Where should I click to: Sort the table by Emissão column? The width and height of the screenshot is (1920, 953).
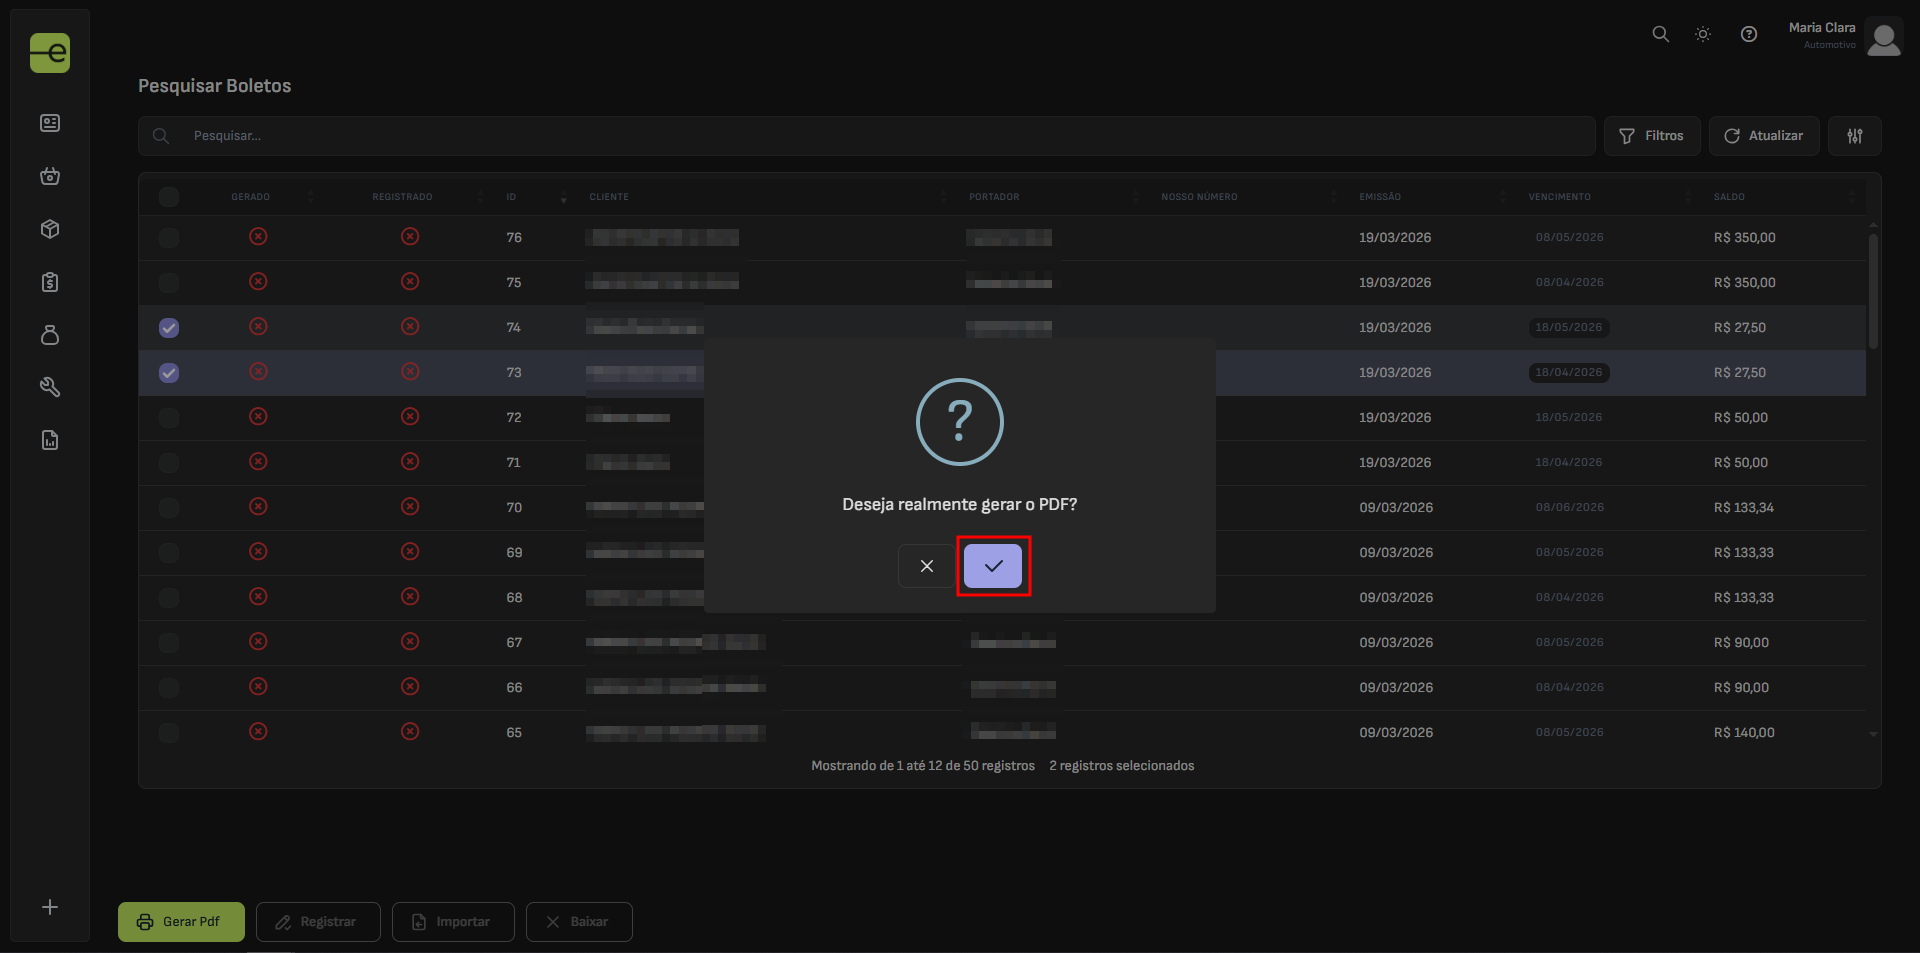click(1380, 197)
